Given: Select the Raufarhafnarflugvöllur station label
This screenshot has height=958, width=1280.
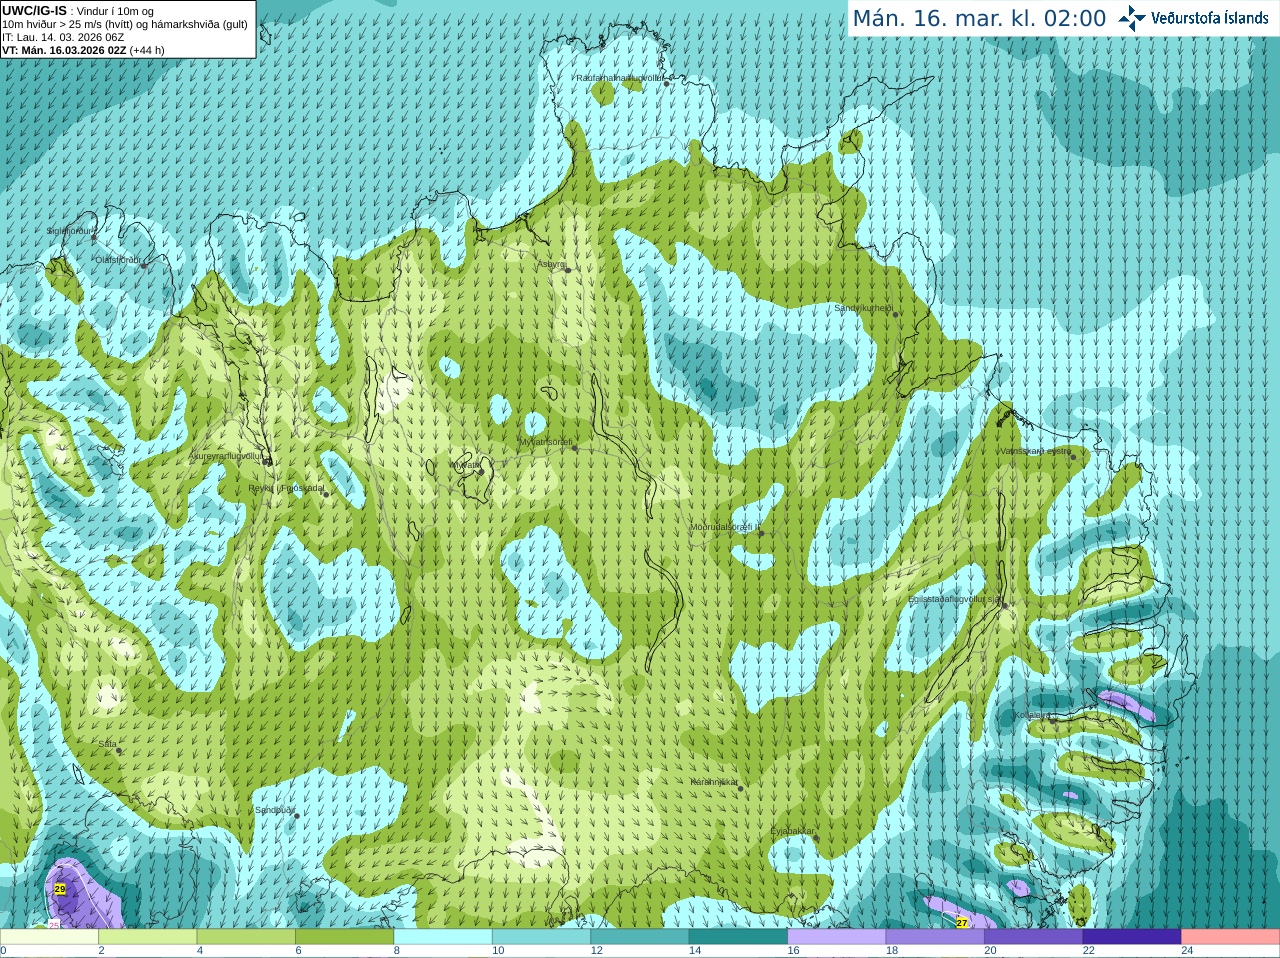Looking at the screenshot, I should point(619,77).
